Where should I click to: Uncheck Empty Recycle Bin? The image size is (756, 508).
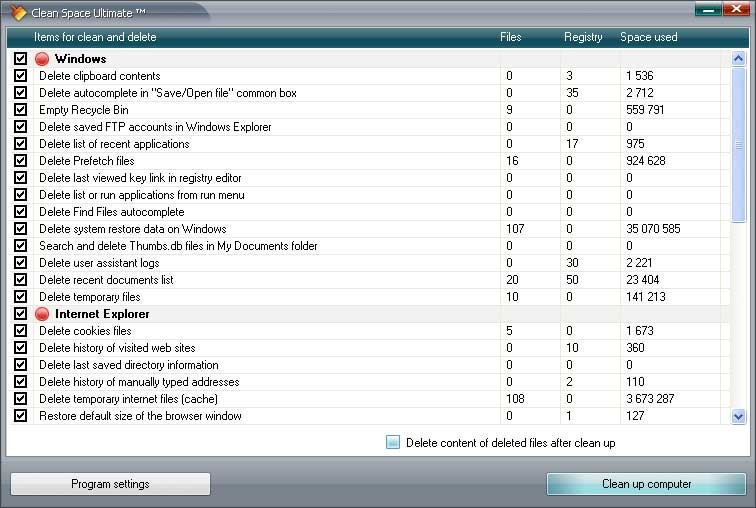[20, 110]
